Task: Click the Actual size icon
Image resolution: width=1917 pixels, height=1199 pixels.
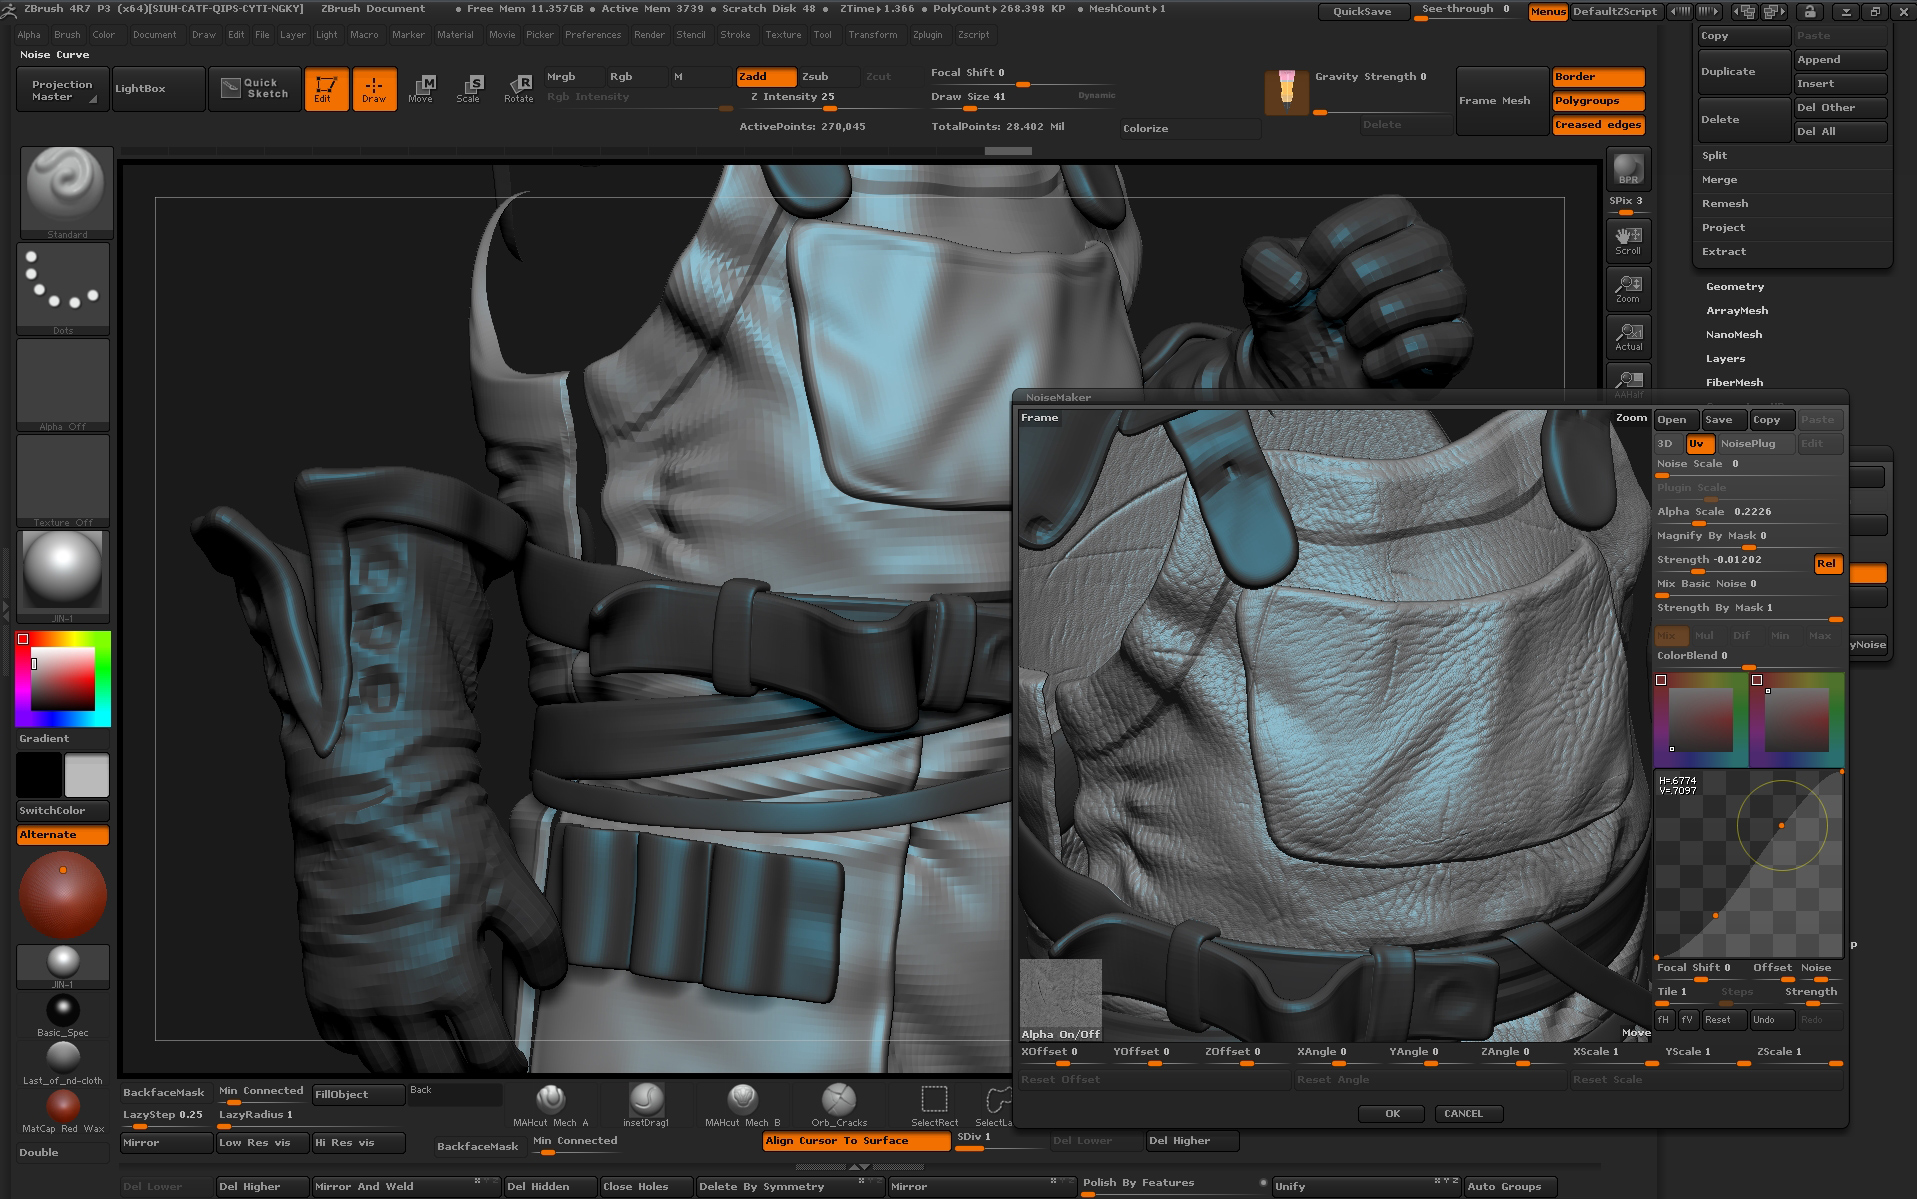Action: pyautogui.click(x=1628, y=336)
